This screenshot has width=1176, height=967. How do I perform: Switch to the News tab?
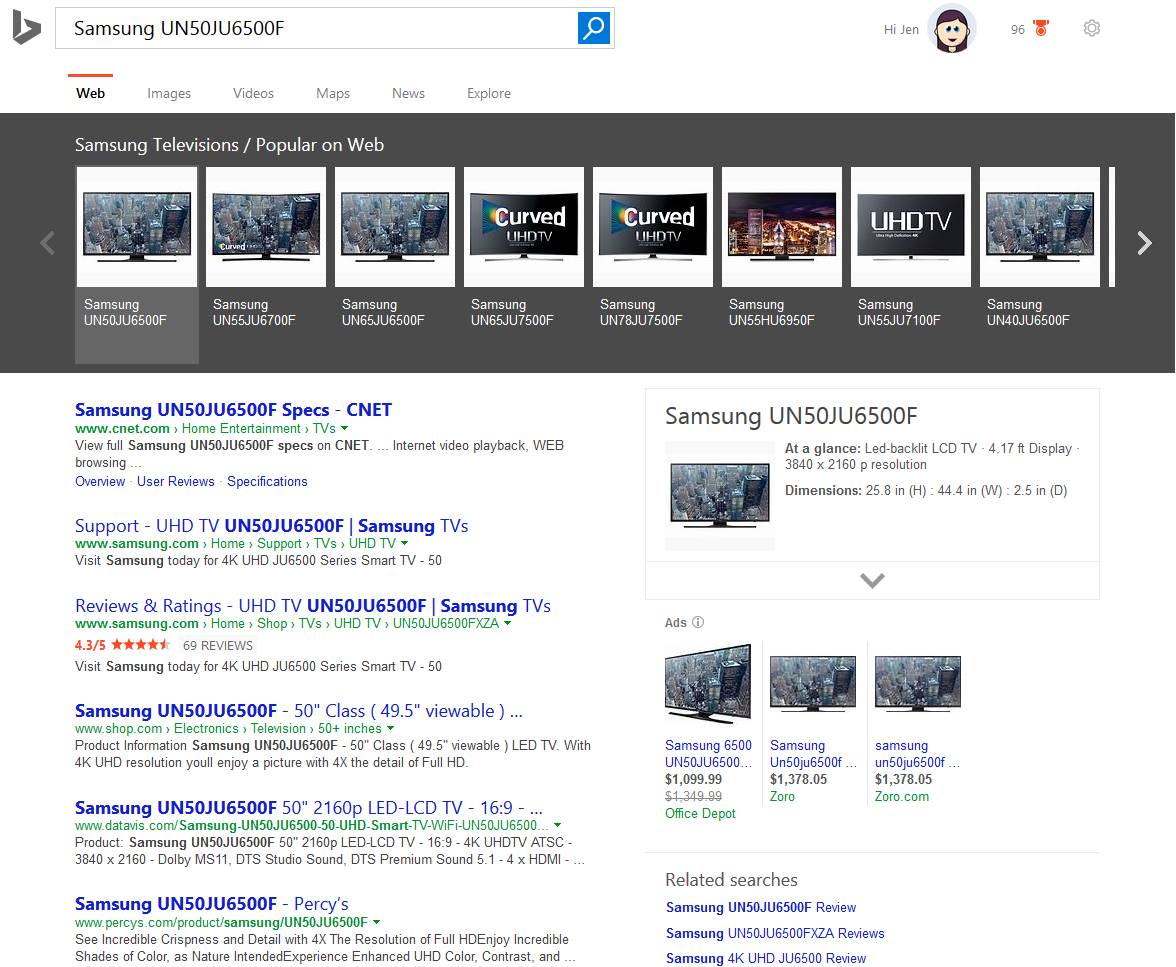(x=408, y=93)
